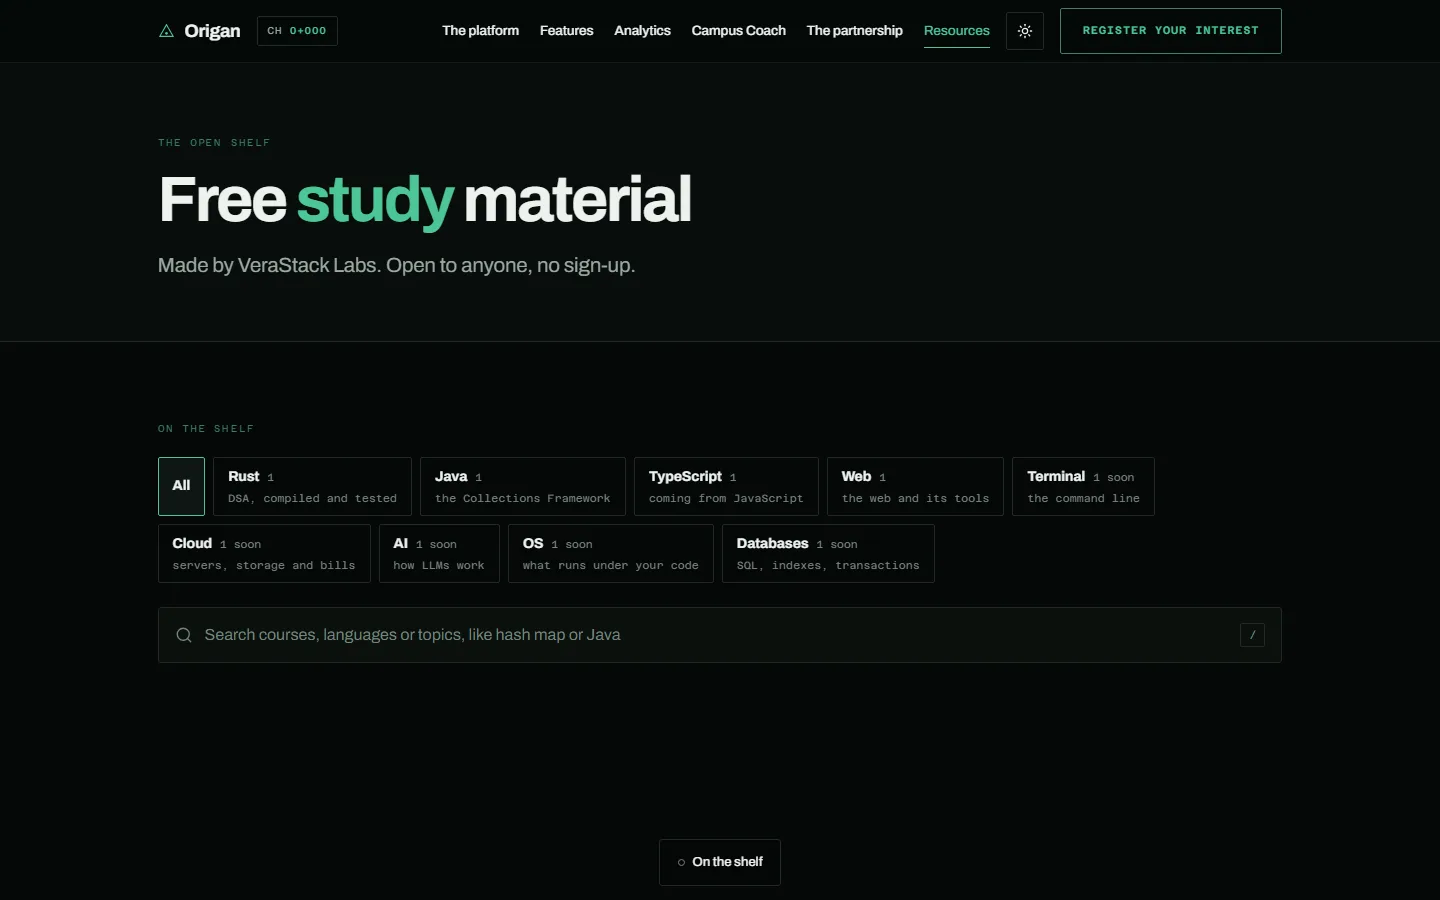Click the 'THE OPEN SHELF' label
Screen dimensions: 1440x900
[214, 143]
